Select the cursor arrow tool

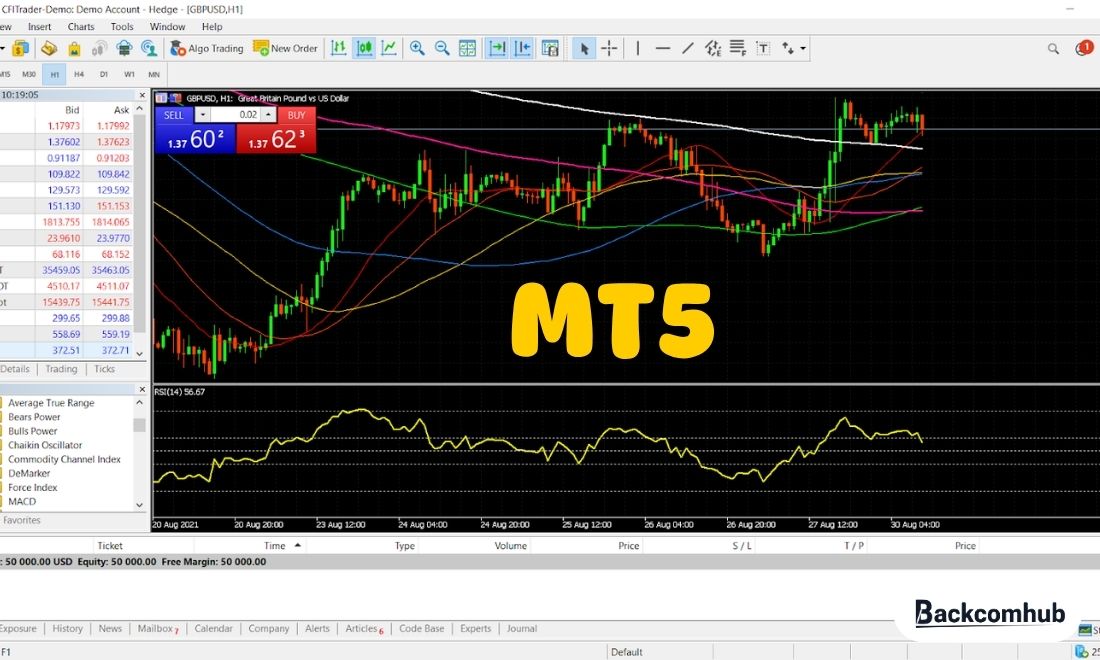[583, 48]
